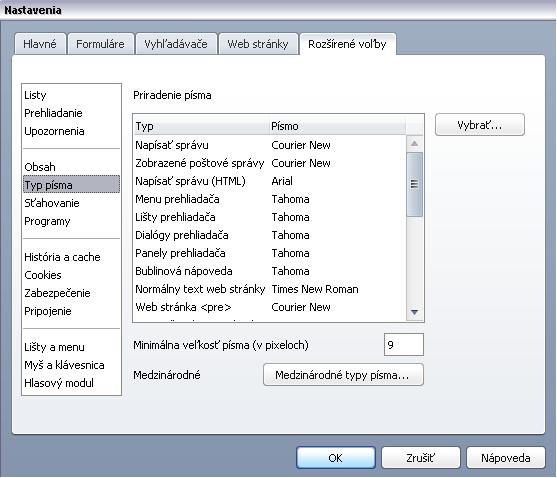Image resolution: width=557 pixels, height=478 pixels.
Task: Switch to the Hlavné tab
Action: pos(40,44)
